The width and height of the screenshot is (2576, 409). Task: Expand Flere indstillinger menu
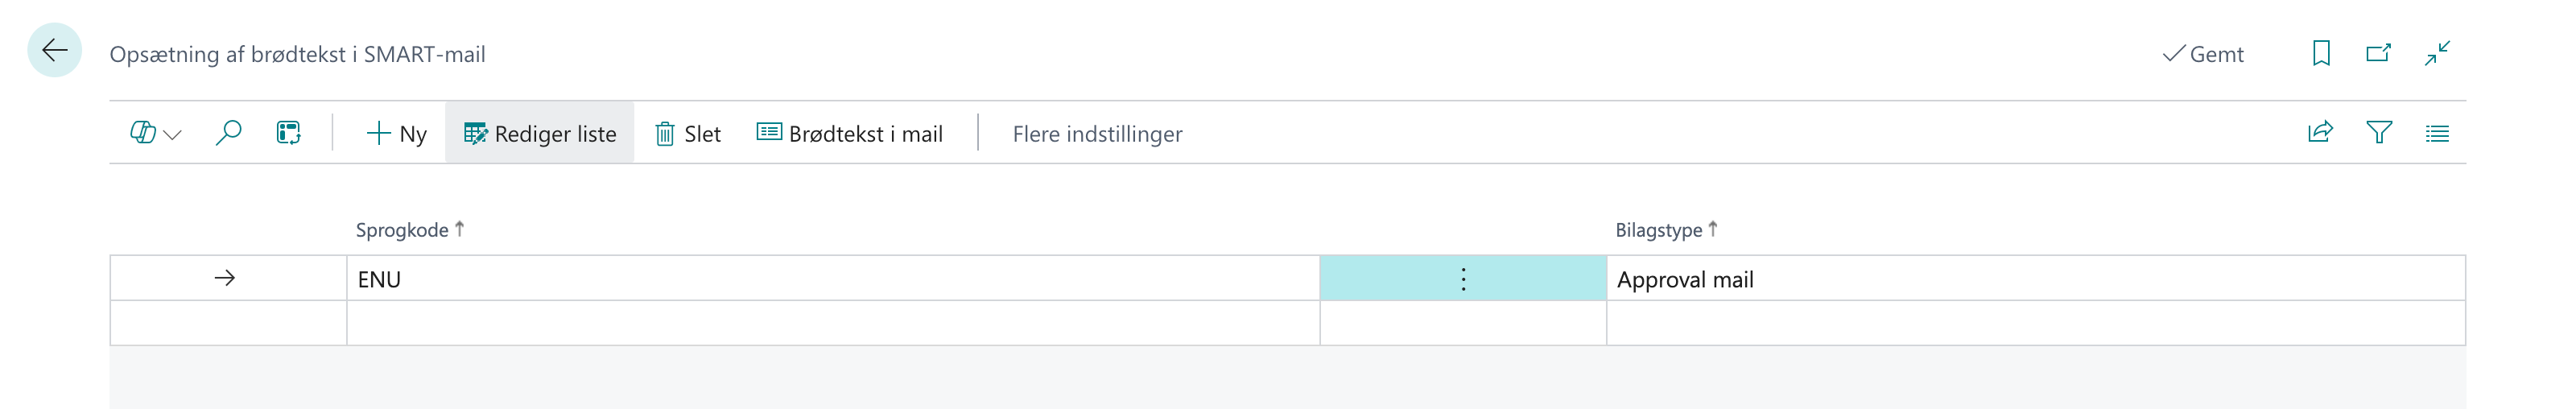pyautogui.click(x=1097, y=134)
